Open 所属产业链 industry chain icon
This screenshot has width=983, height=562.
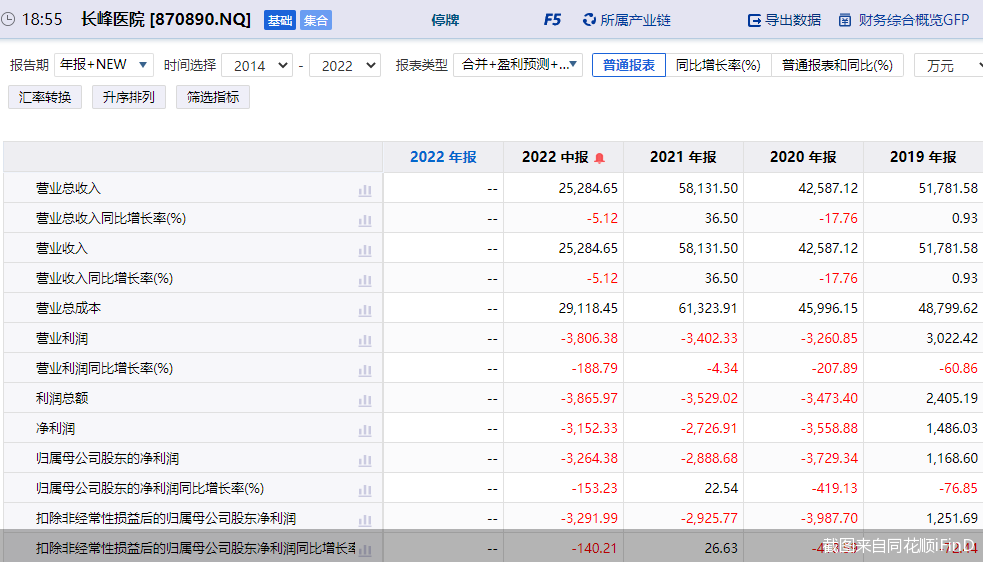point(589,20)
